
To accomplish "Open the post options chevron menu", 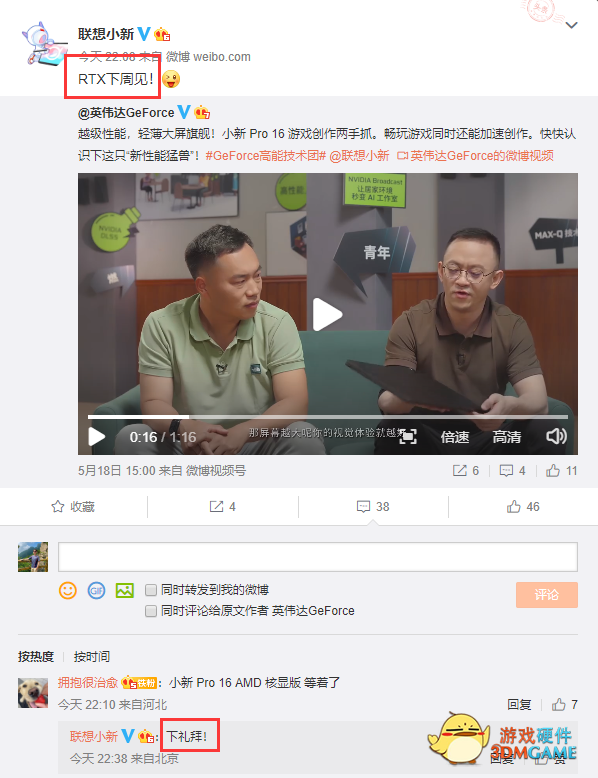I will click(571, 25).
